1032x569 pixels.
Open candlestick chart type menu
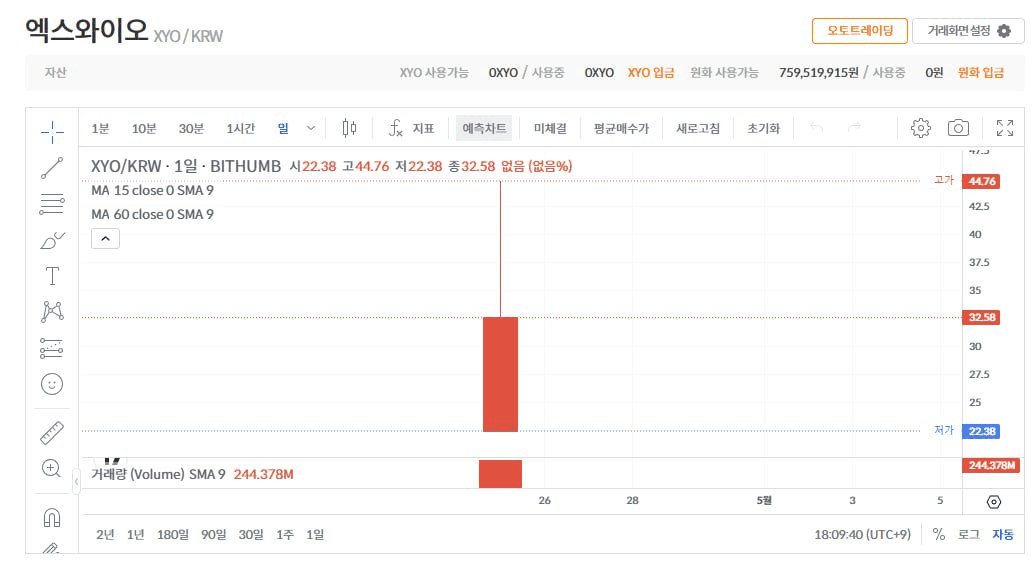pos(349,128)
